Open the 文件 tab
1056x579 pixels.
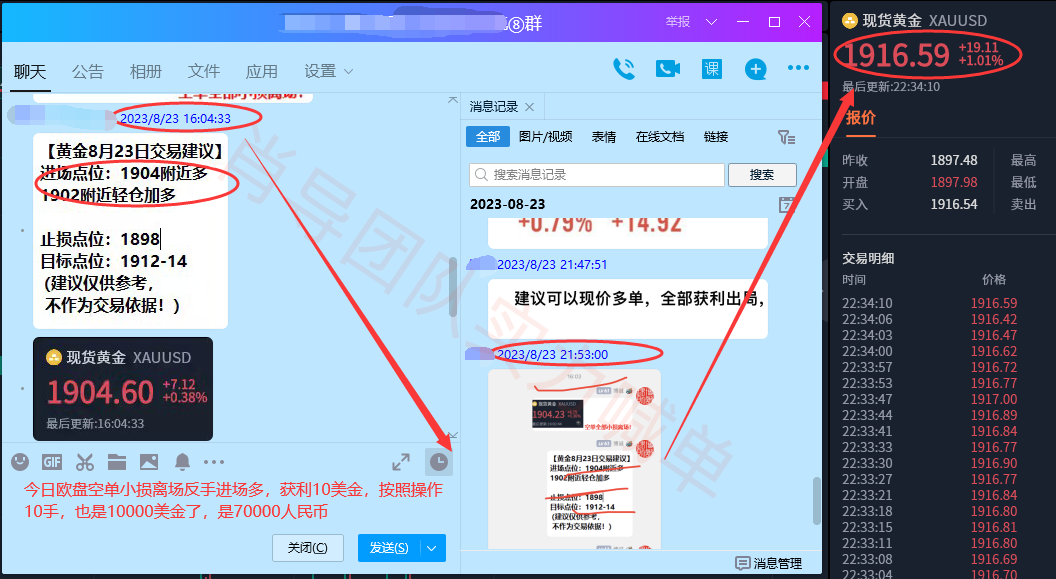pos(204,71)
